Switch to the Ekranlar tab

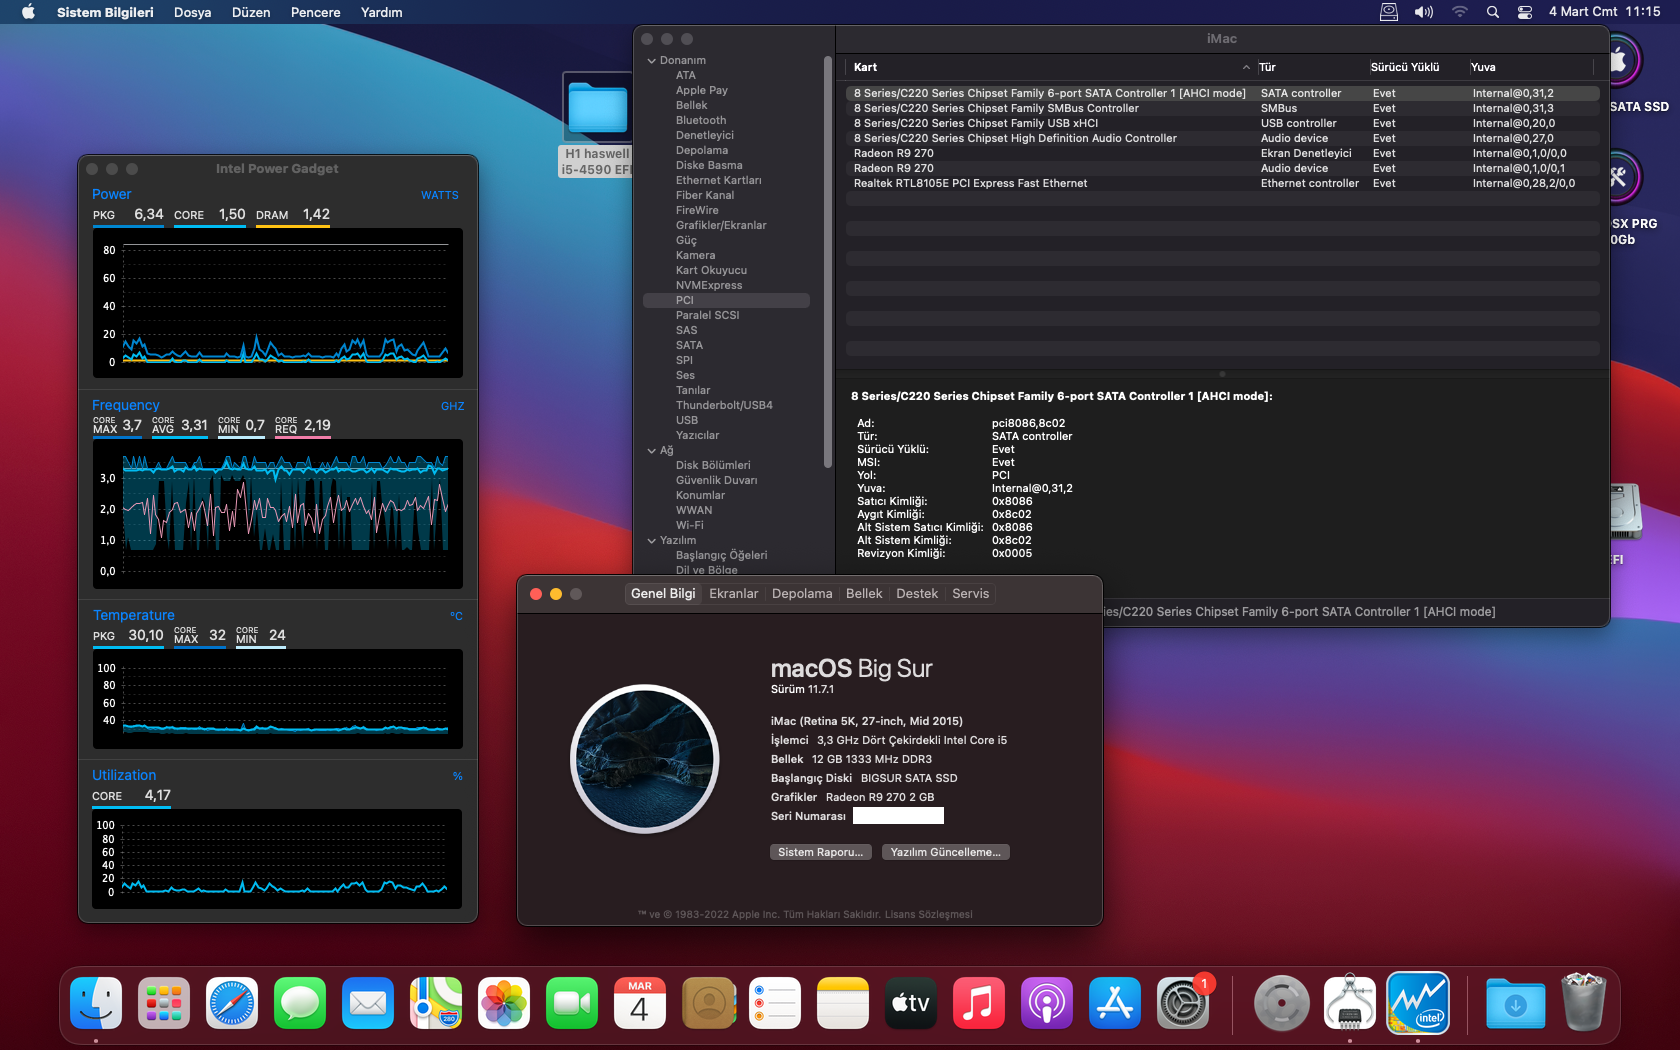(733, 594)
